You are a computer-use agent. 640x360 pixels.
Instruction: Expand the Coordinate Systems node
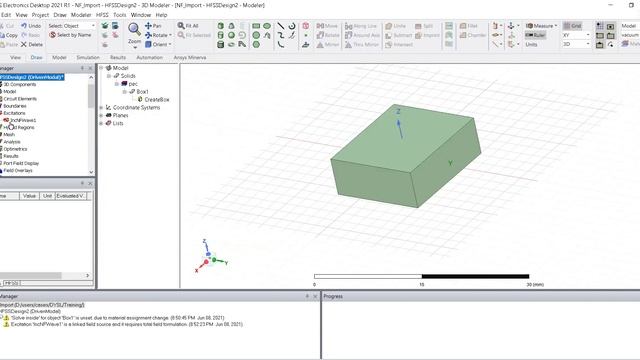coord(101,107)
